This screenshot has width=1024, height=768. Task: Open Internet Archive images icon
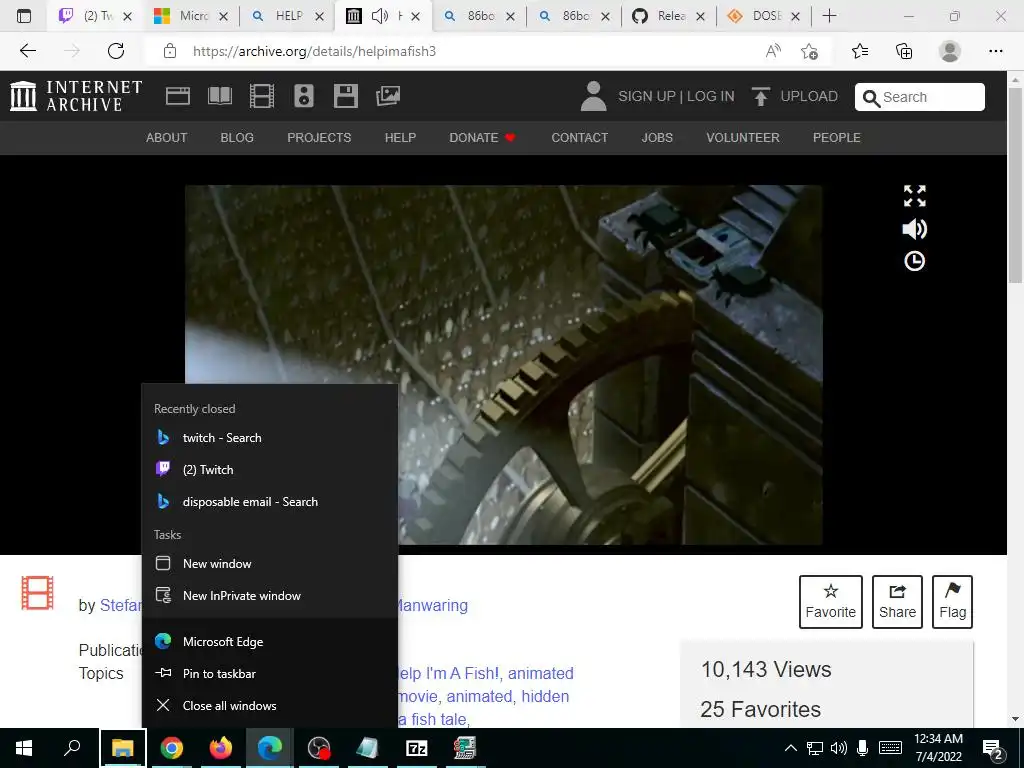click(x=388, y=96)
